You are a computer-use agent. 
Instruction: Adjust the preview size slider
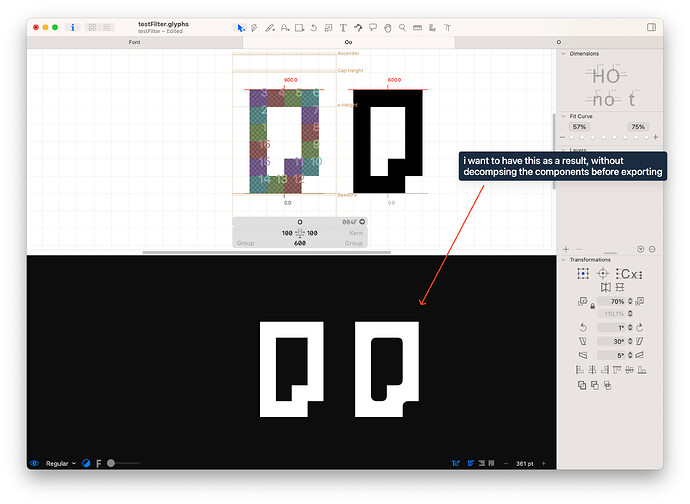pos(110,463)
